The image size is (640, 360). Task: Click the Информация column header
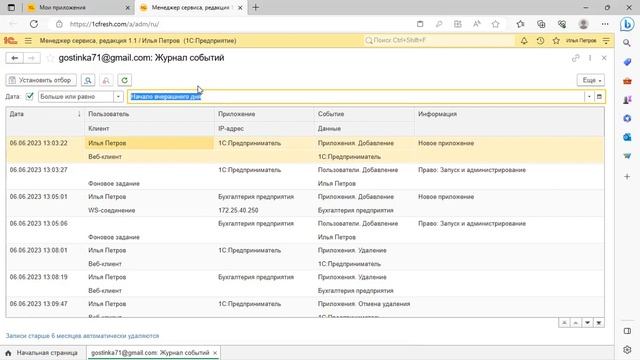click(x=509, y=114)
